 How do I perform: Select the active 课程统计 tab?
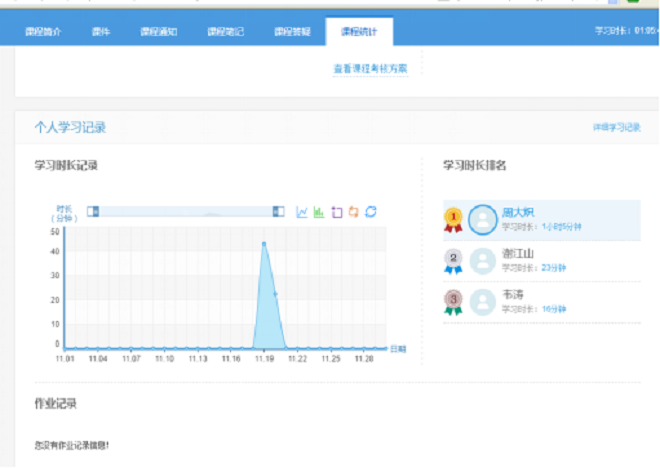[x=359, y=31]
